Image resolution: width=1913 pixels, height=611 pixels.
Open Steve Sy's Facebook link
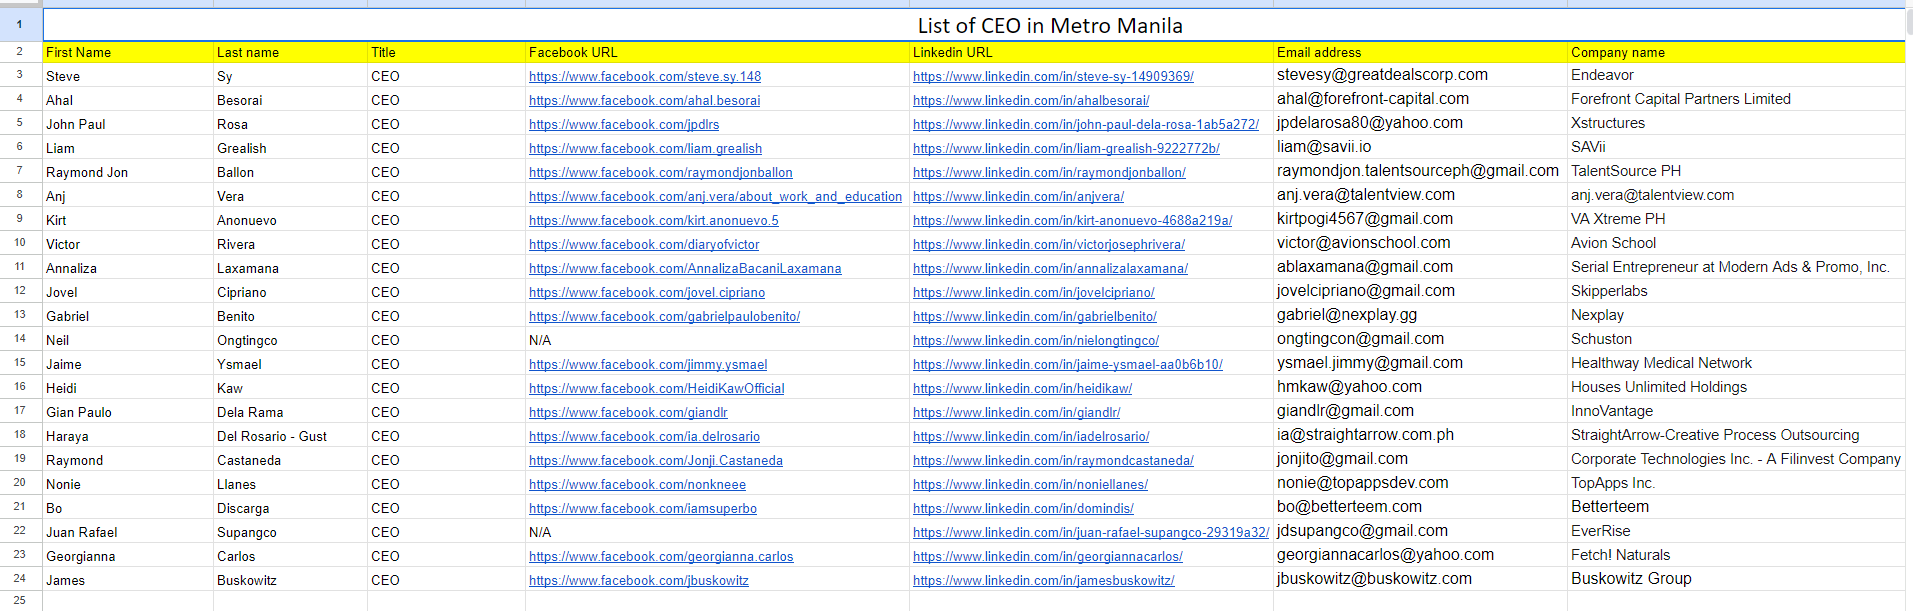tap(645, 76)
